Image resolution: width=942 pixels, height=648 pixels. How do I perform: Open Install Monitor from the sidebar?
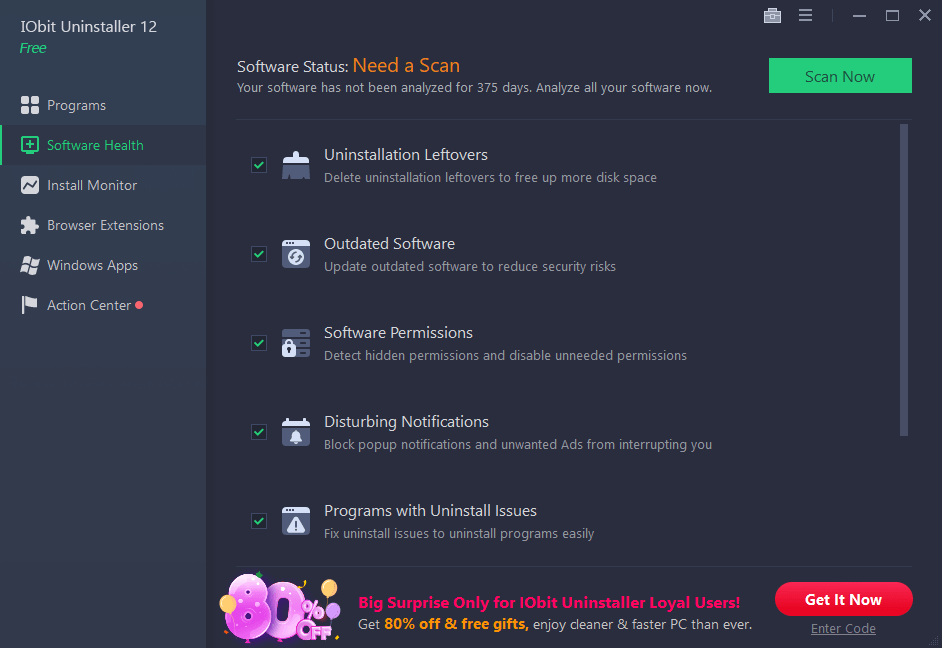(92, 184)
